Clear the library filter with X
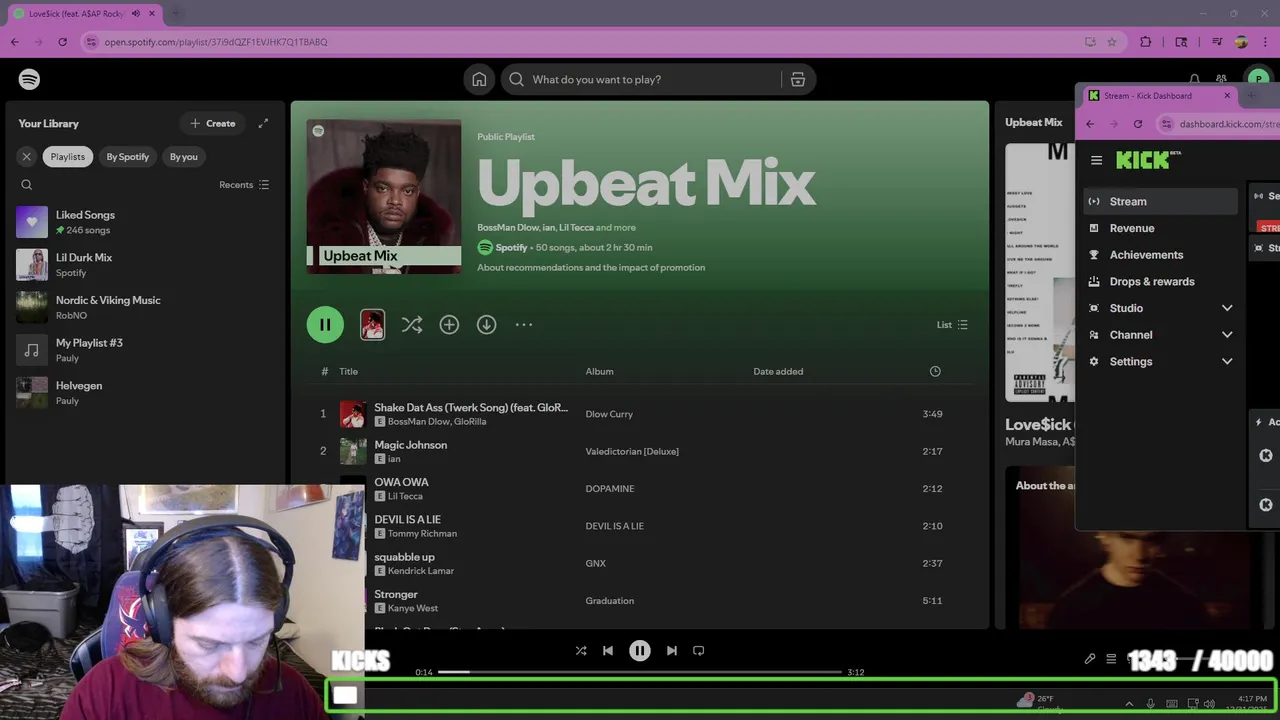The width and height of the screenshot is (1280, 720). [x=27, y=156]
